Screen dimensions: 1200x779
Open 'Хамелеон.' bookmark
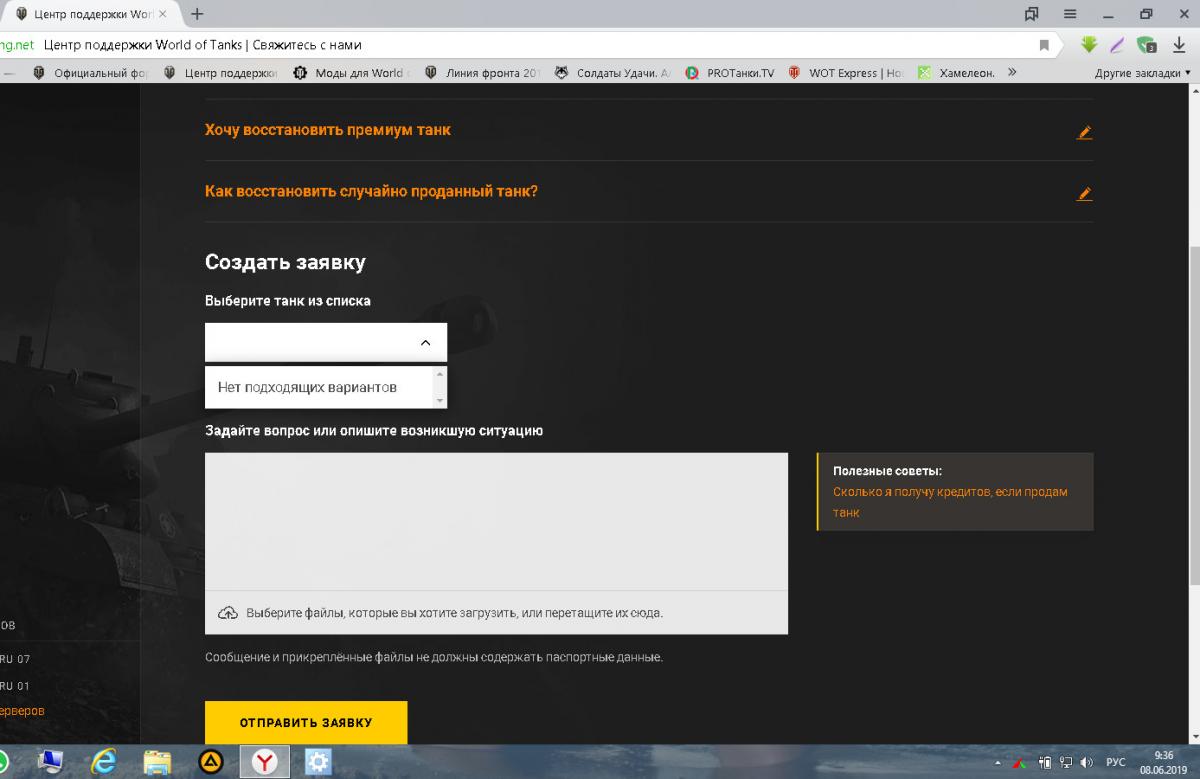957,73
